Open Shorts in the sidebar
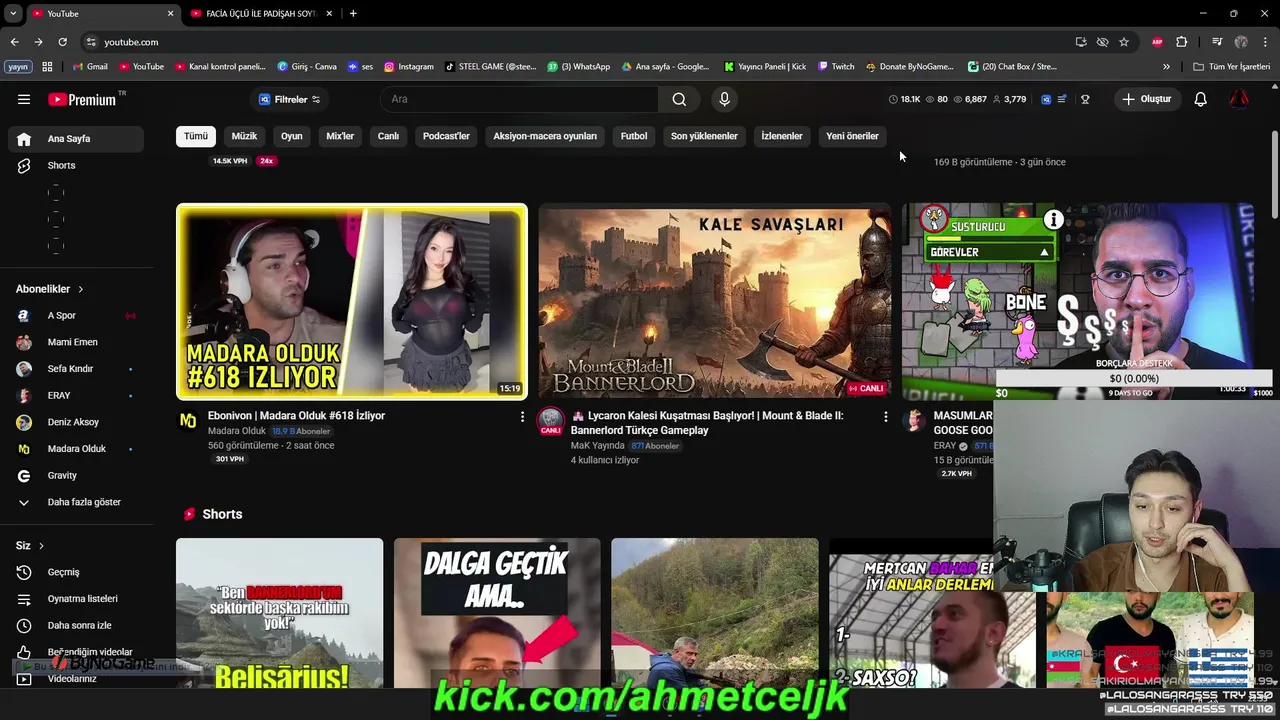This screenshot has height=720, width=1280. (75, 165)
